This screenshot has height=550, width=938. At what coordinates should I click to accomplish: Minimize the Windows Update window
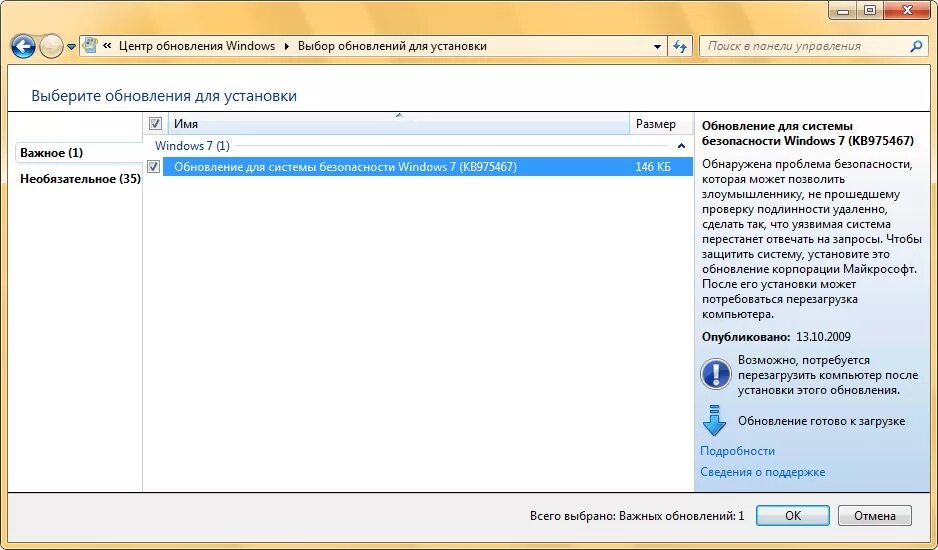tap(843, 10)
